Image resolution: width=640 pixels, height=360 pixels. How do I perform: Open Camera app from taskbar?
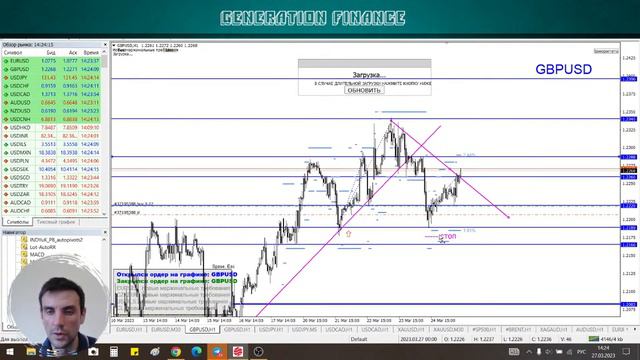click(93, 351)
